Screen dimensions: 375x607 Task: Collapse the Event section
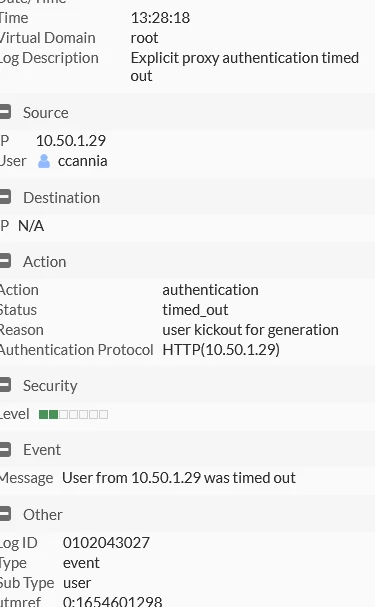(x=5, y=449)
